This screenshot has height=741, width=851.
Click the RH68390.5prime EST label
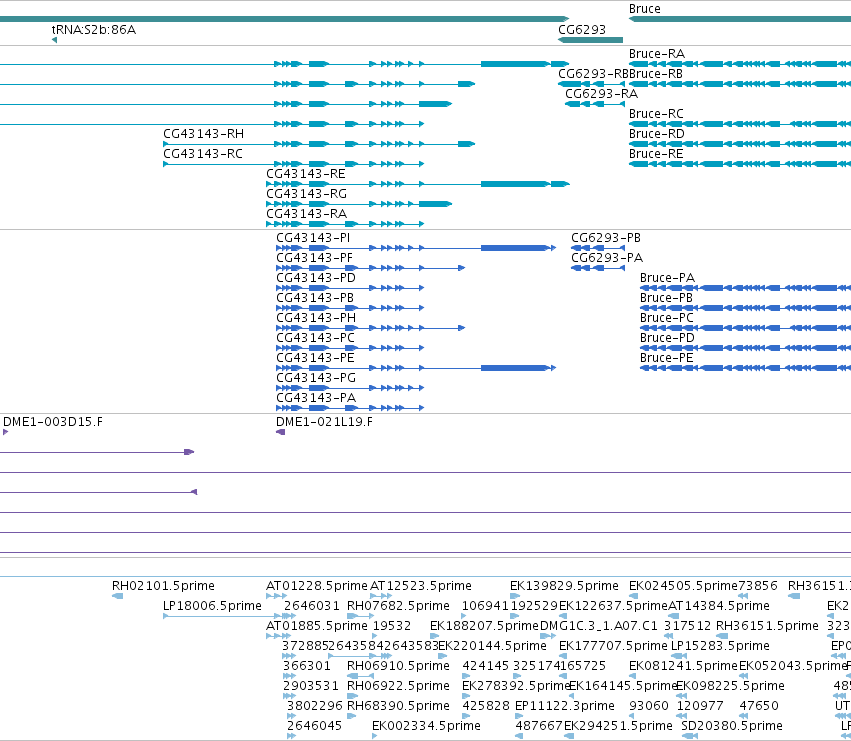coord(398,706)
